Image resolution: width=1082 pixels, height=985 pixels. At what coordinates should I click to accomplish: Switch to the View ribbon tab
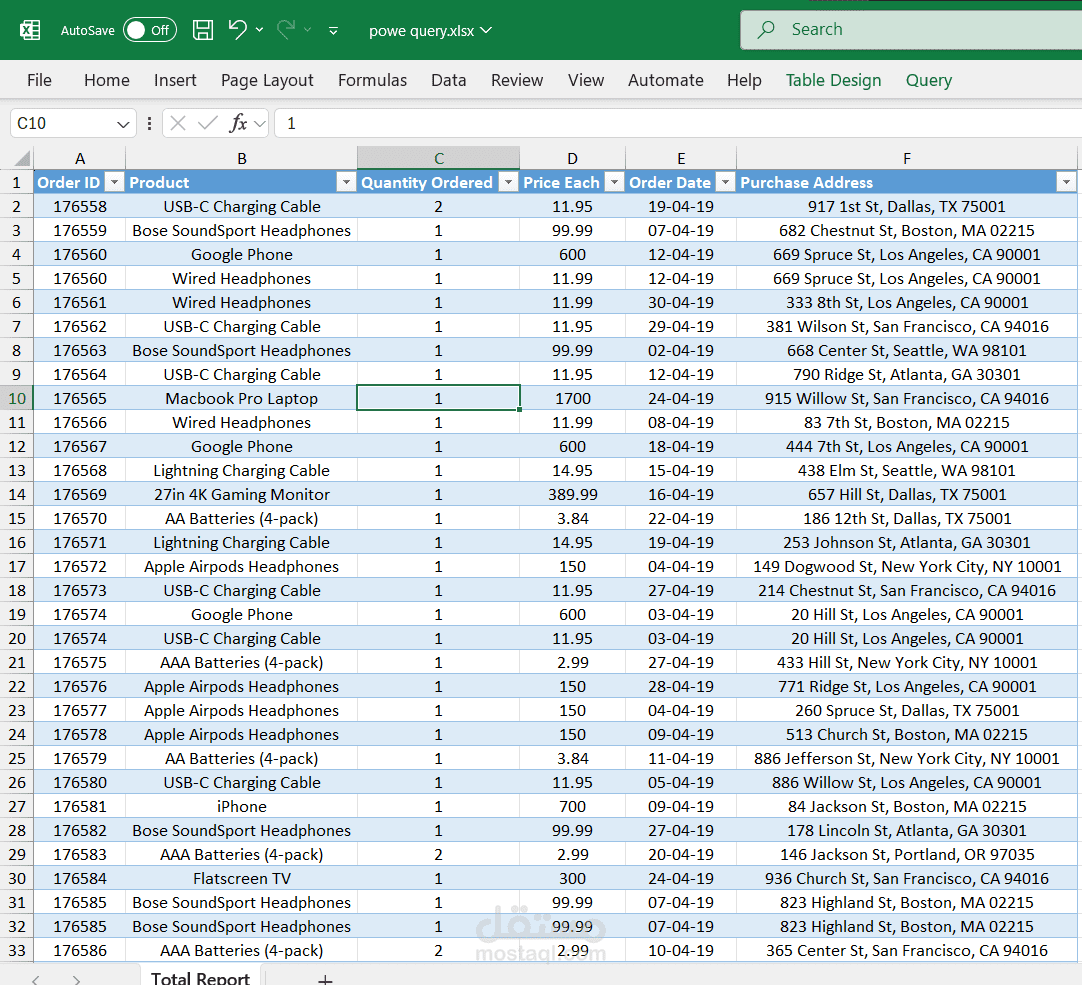tap(586, 80)
